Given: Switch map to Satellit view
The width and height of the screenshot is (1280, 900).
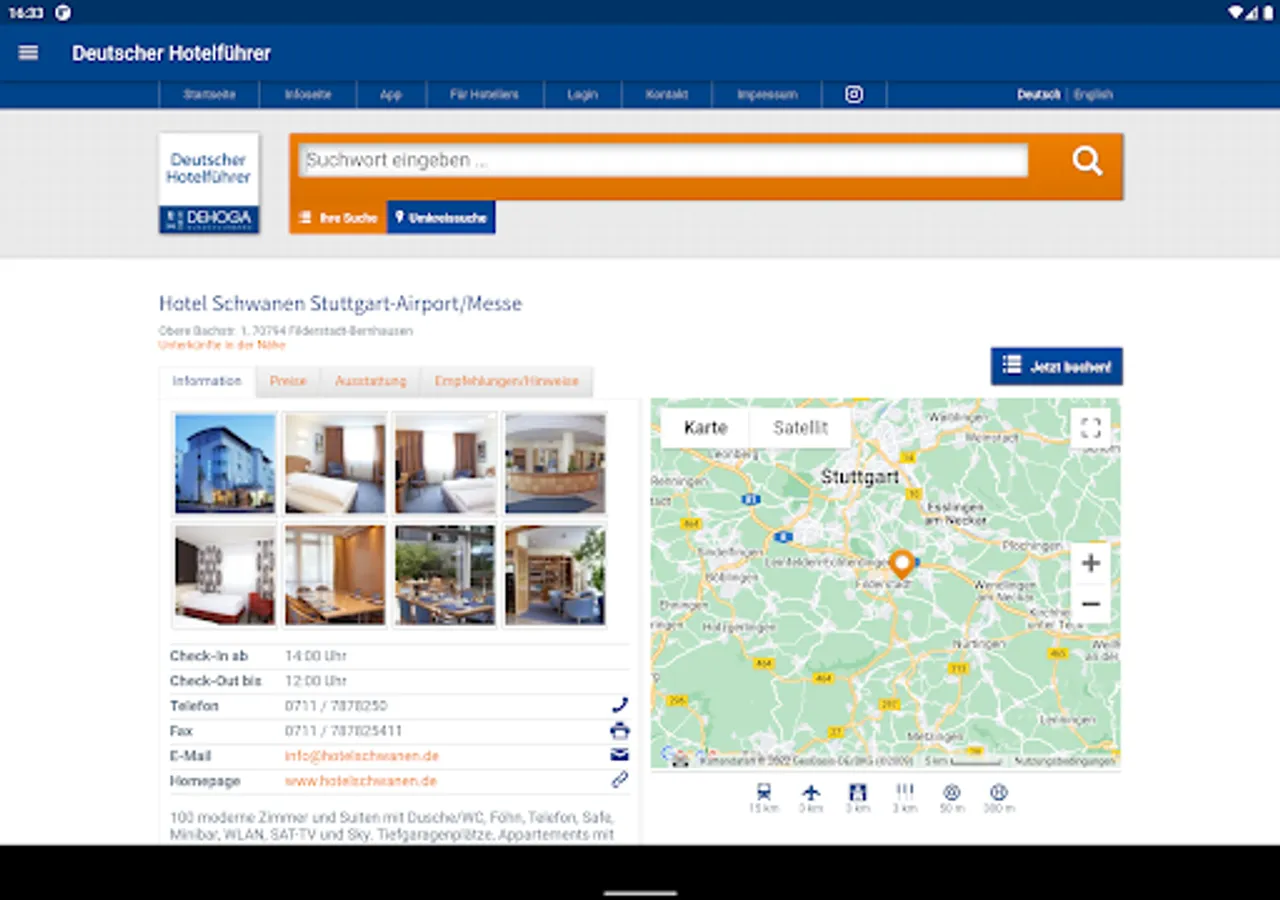Looking at the screenshot, I should (801, 428).
